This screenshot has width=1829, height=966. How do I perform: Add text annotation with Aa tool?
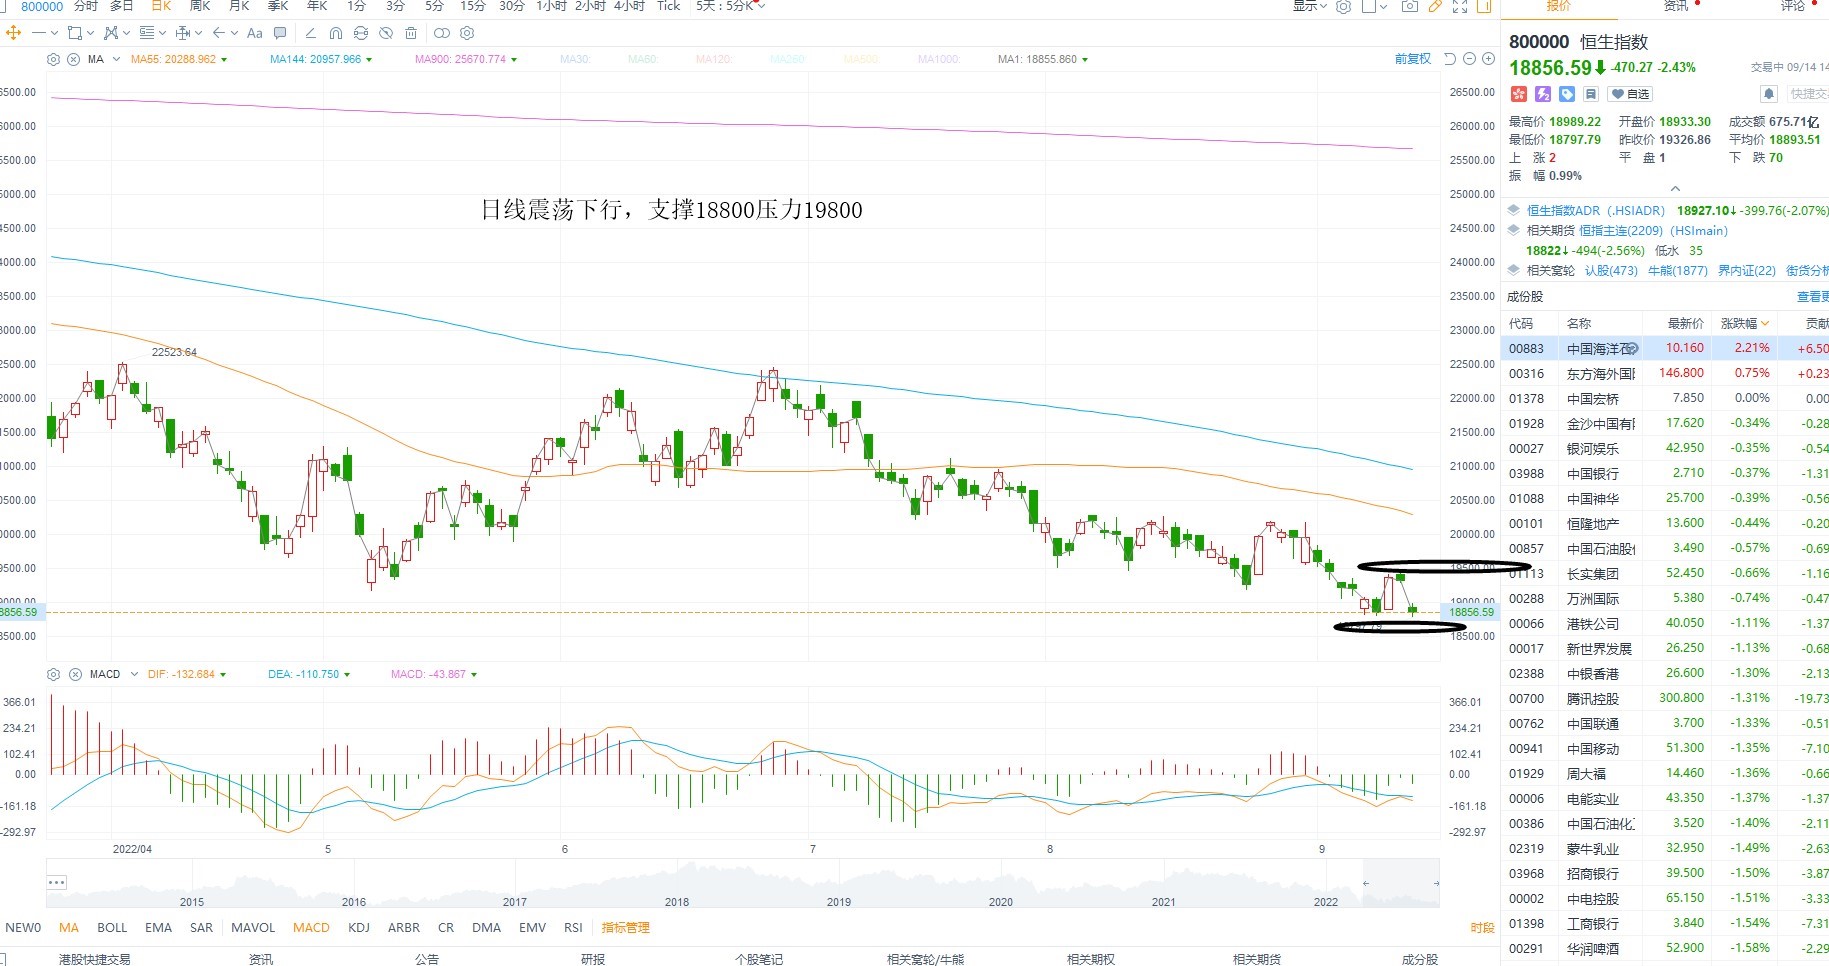[x=254, y=33]
